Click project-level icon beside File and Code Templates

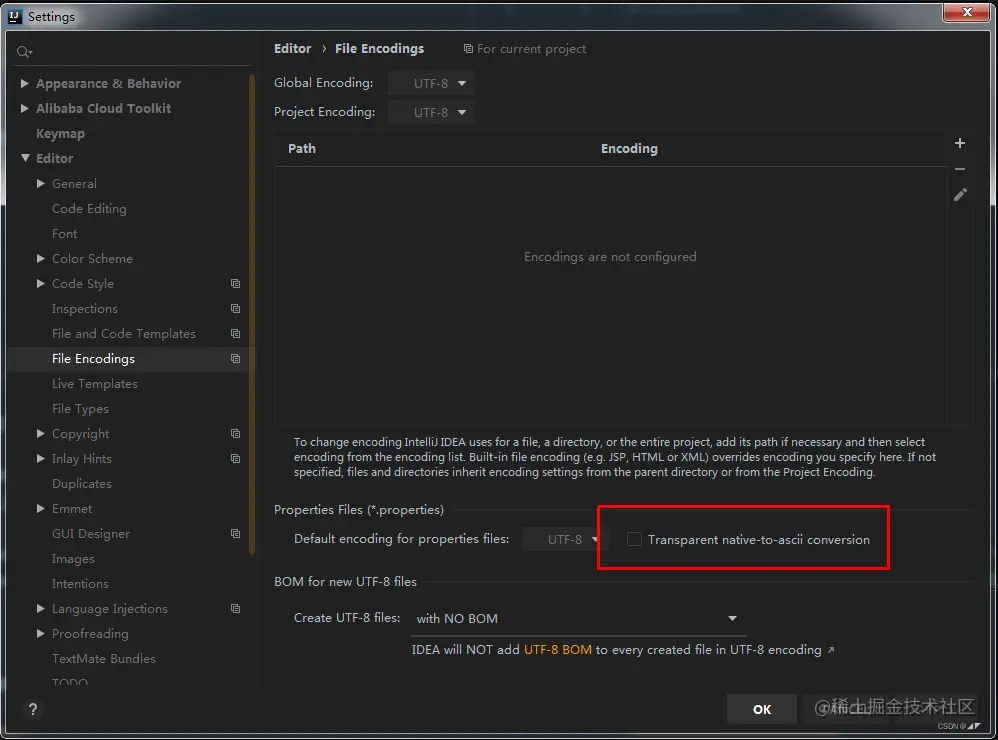[x=235, y=333]
